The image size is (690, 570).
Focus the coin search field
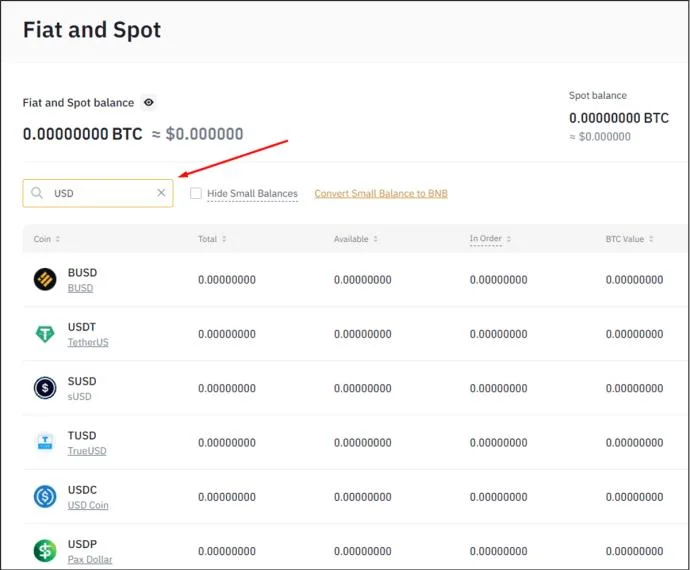(98, 193)
